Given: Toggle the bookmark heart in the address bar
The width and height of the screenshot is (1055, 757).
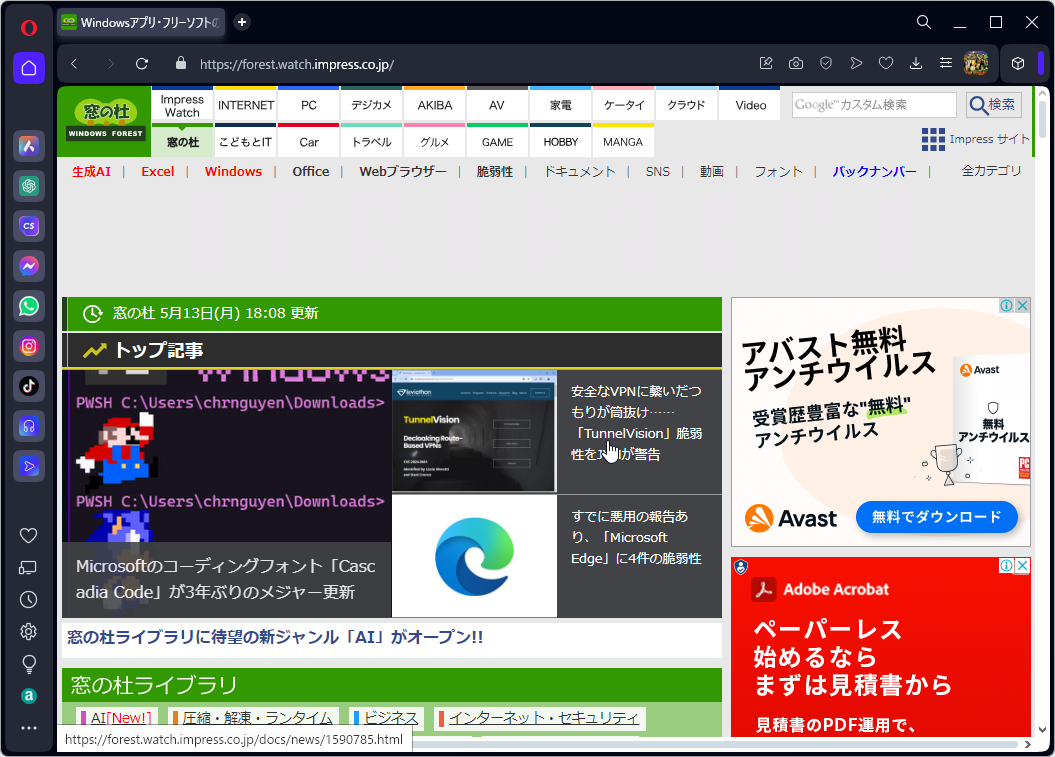Looking at the screenshot, I should click(x=886, y=63).
